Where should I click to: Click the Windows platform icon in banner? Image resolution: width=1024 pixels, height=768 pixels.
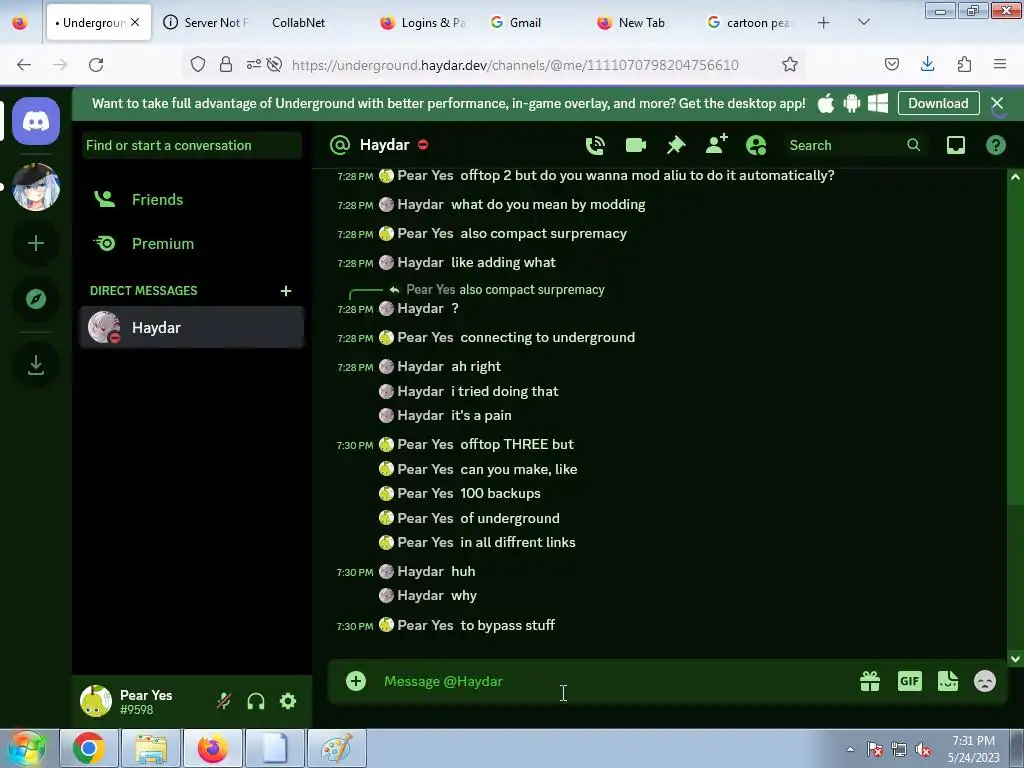click(x=878, y=103)
